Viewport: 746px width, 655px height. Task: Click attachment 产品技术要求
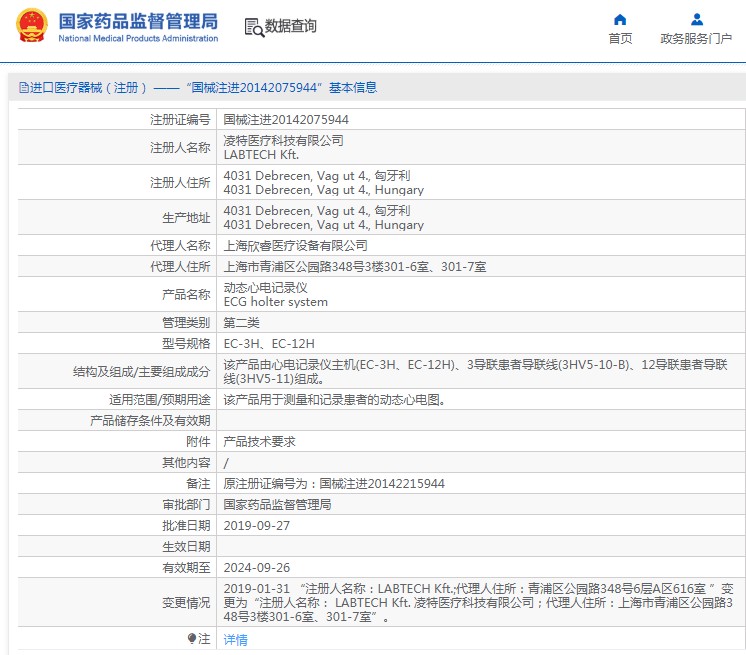point(259,441)
